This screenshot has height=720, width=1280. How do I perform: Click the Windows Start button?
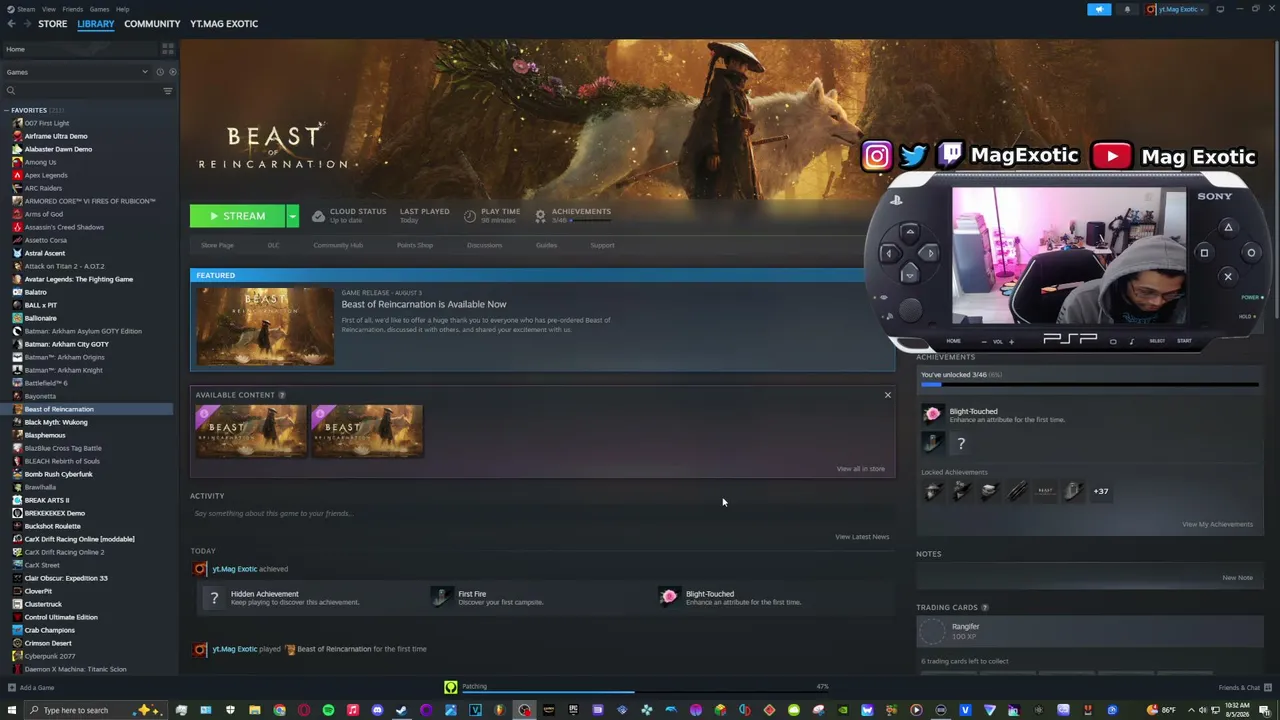[11, 710]
